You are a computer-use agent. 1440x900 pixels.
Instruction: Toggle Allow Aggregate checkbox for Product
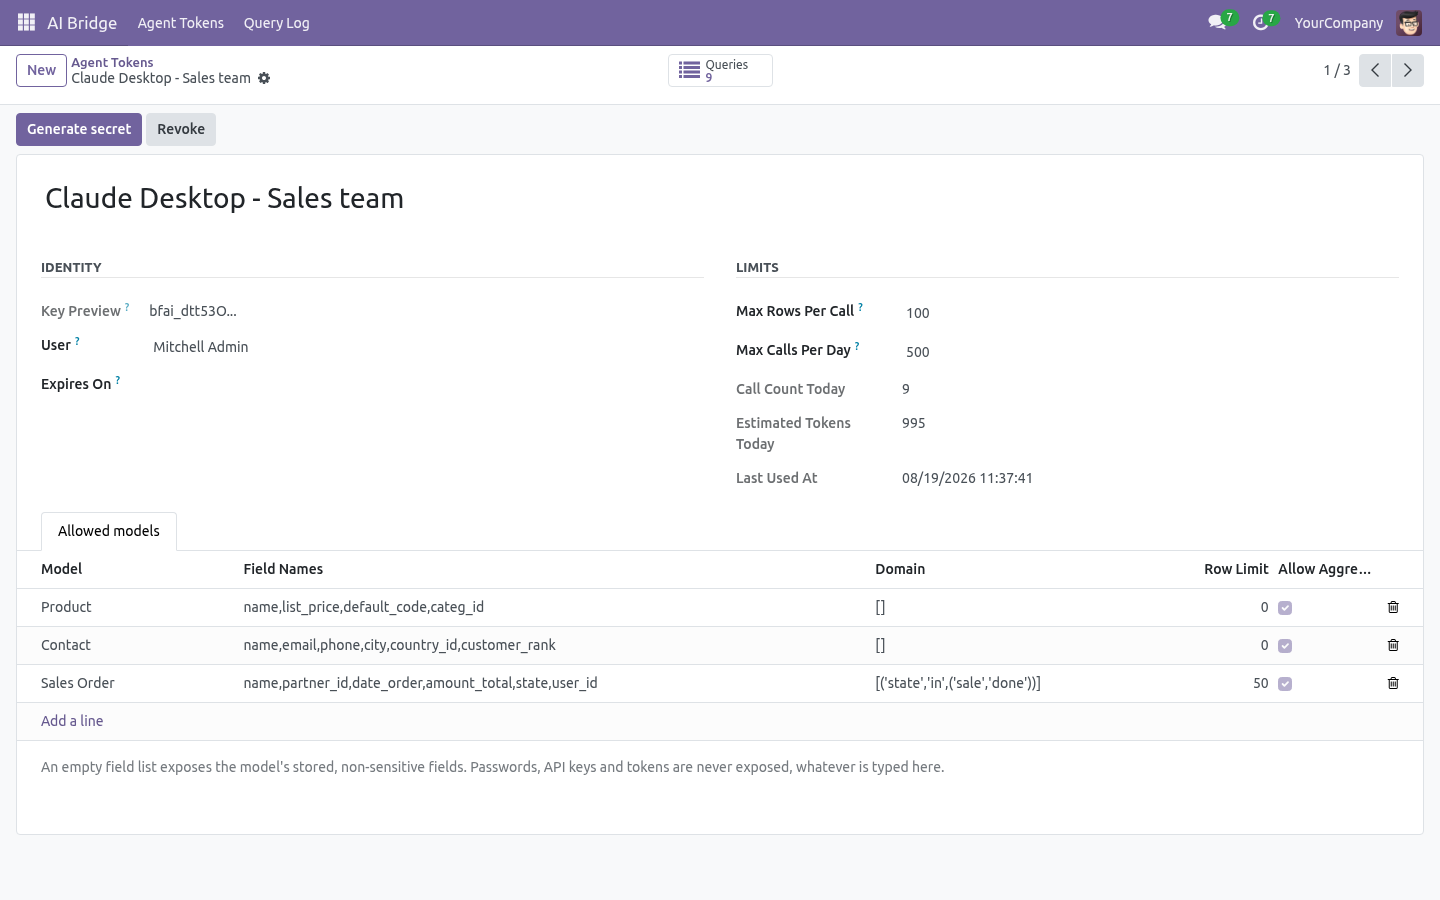1285,608
